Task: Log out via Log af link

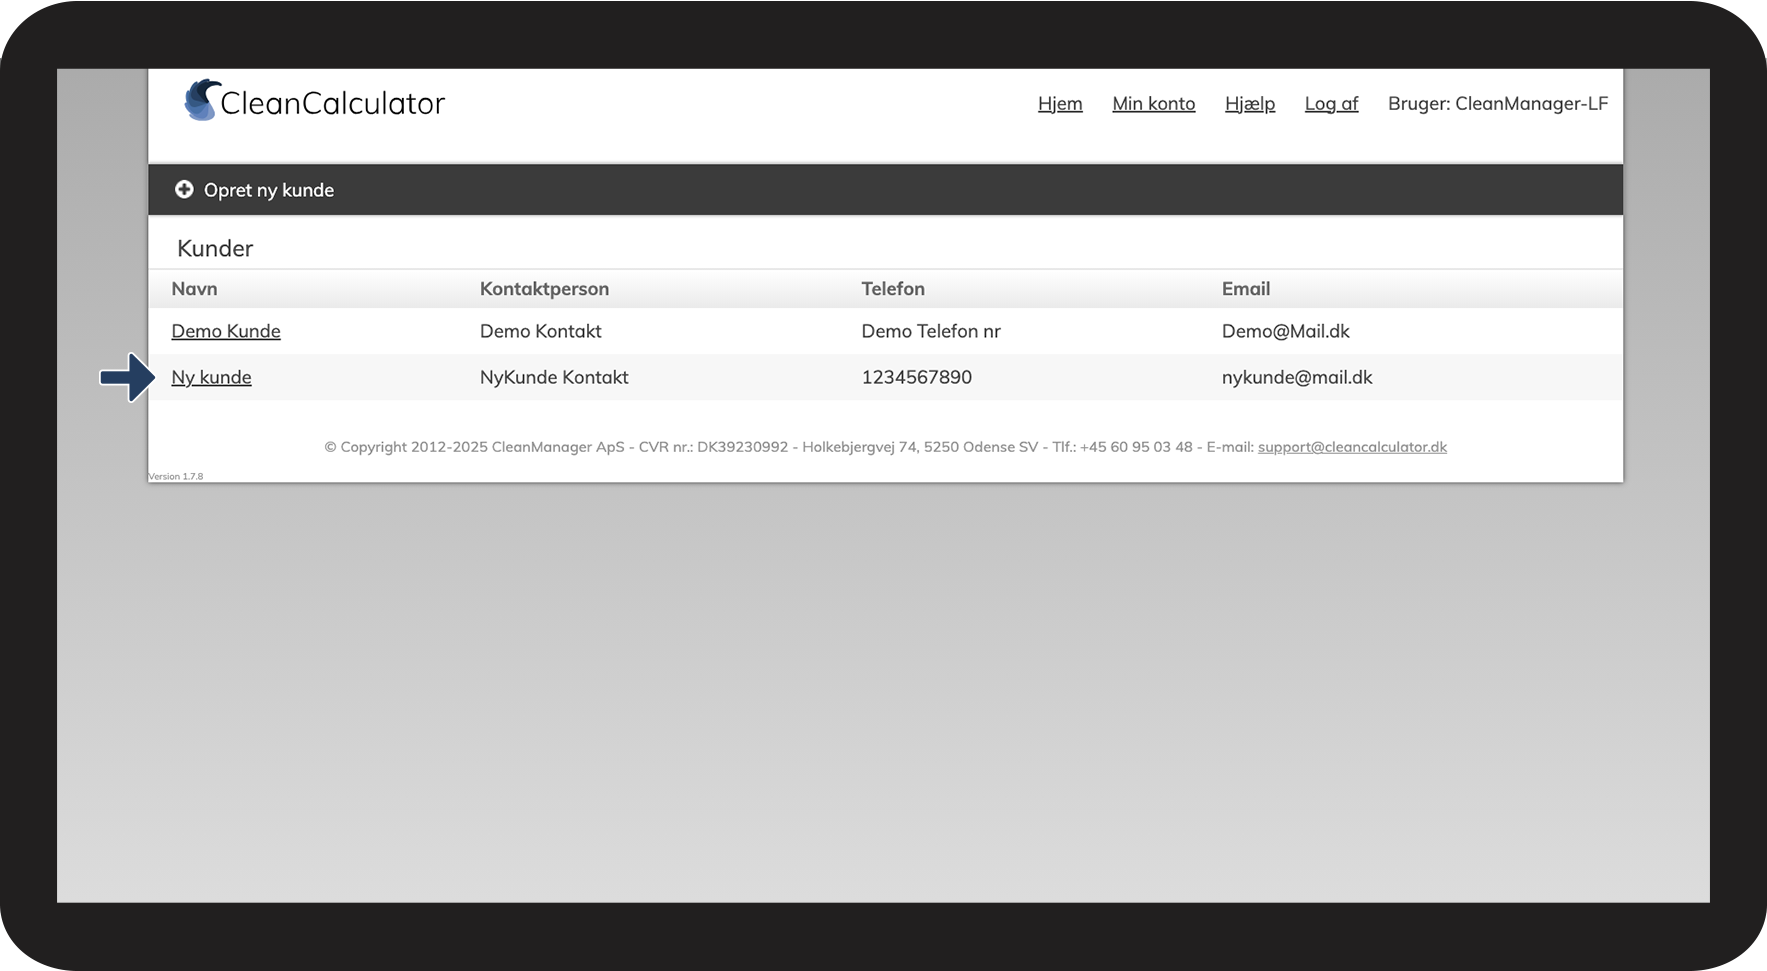Action: (x=1331, y=103)
